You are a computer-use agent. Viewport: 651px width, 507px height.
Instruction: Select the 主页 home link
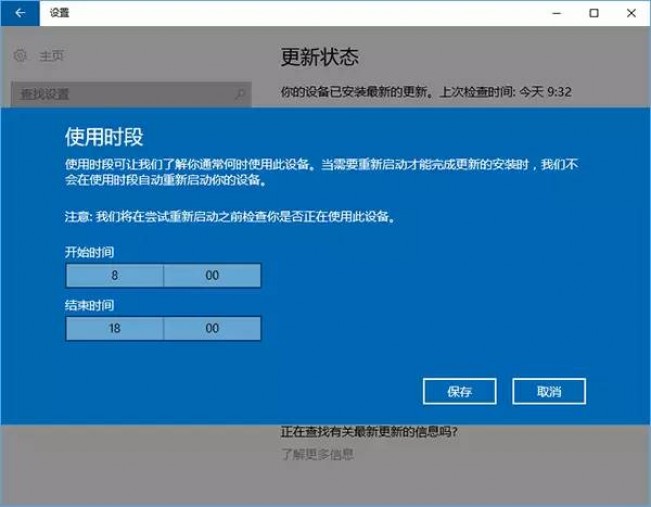(x=51, y=56)
